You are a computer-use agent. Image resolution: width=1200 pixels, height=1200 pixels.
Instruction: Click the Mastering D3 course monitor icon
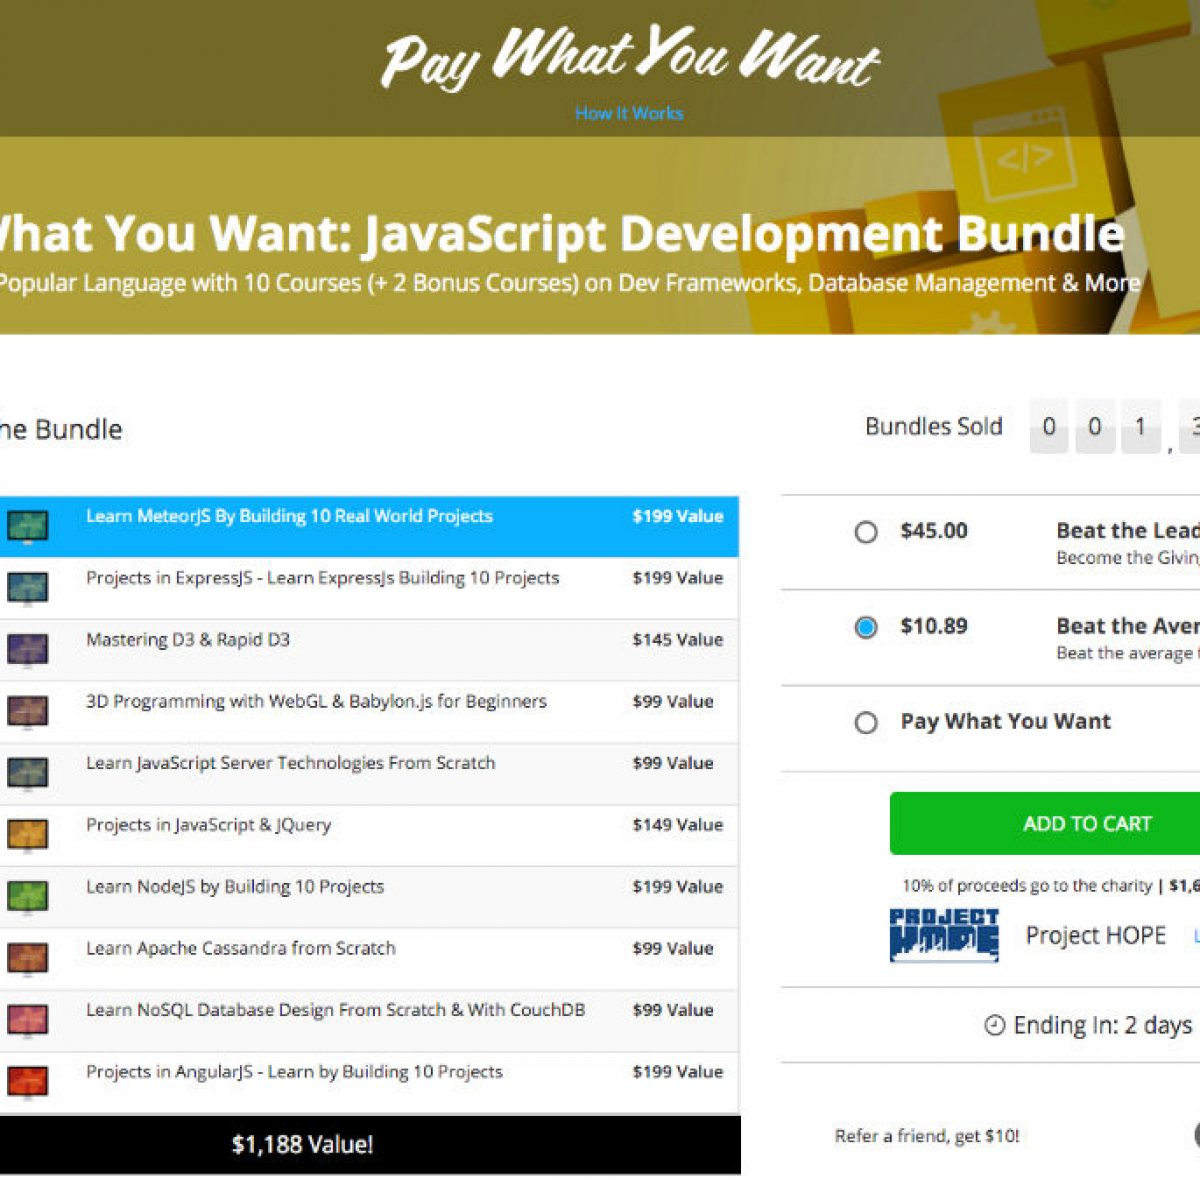[x=27, y=650]
